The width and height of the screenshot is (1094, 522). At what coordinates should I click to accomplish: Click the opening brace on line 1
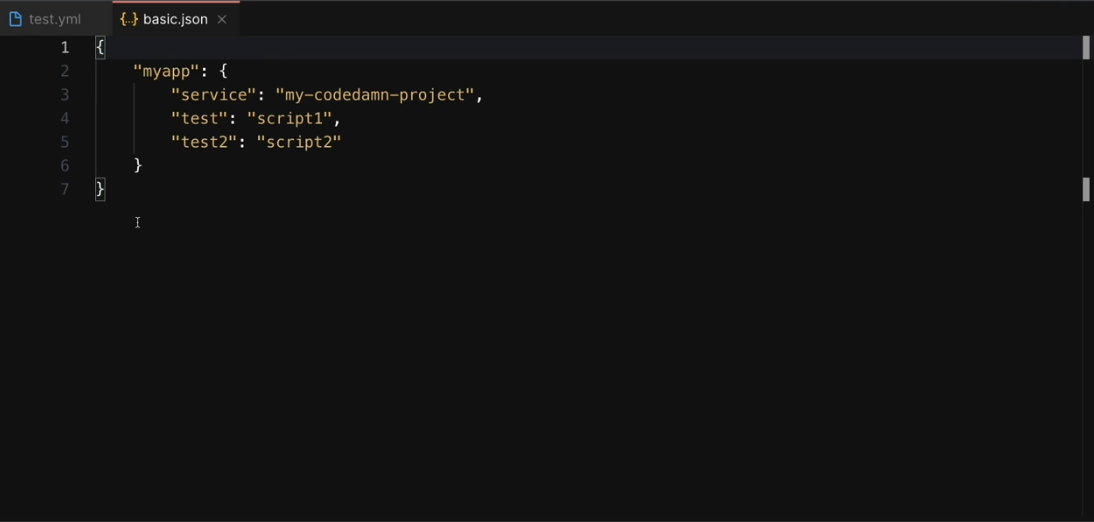[x=100, y=47]
